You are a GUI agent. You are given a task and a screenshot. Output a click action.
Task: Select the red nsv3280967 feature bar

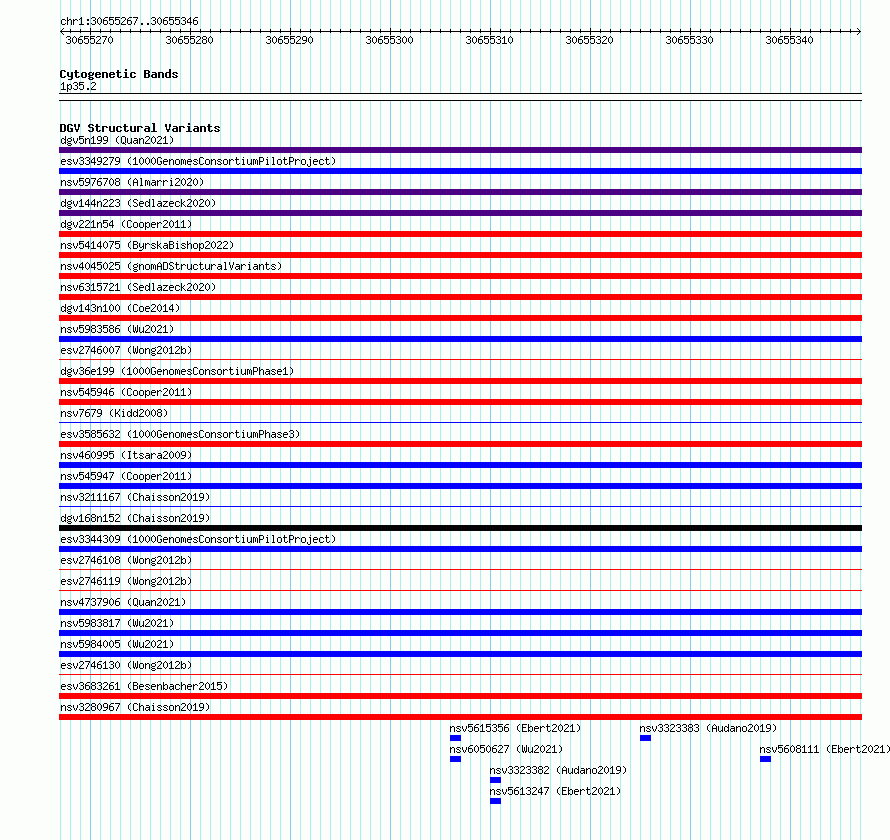[460, 717]
